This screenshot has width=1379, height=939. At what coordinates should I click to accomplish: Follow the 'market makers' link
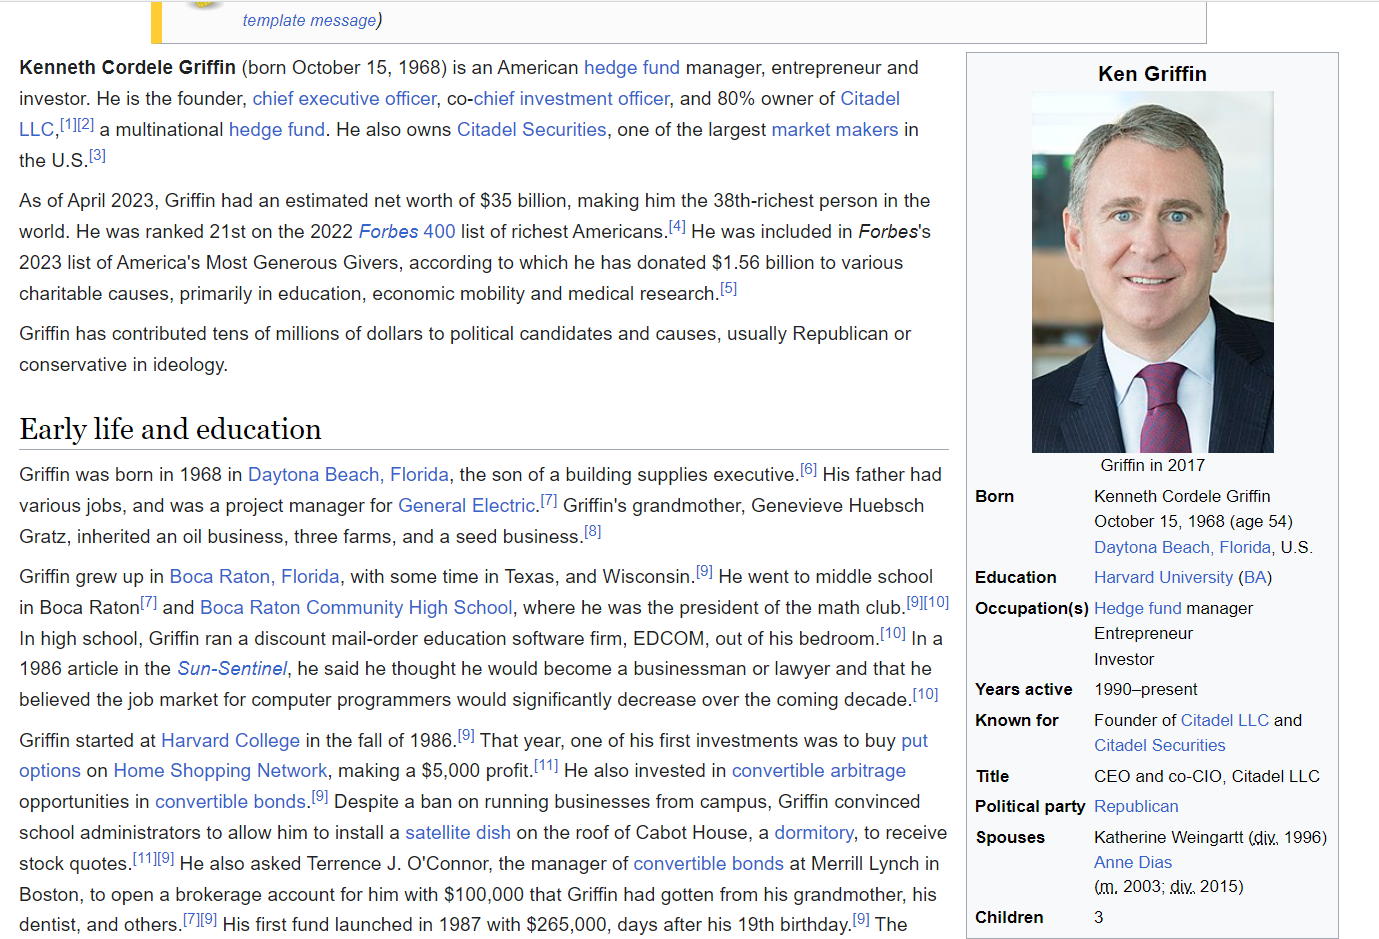point(834,130)
